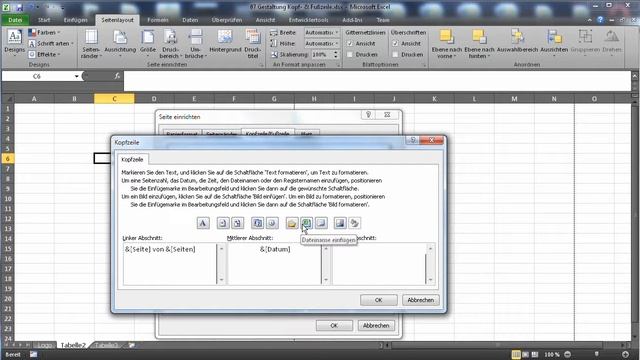Screen dimensions: 640x360
Task: Open Seitenränder margins menu
Action: 91,44
